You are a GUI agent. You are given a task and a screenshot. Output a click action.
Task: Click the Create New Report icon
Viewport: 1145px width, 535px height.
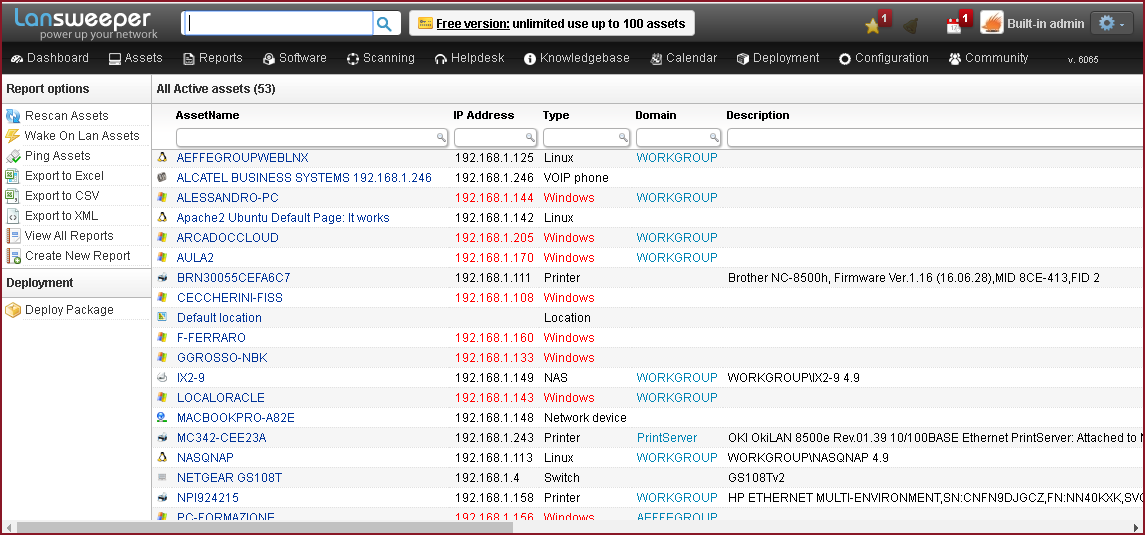click(12, 256)
